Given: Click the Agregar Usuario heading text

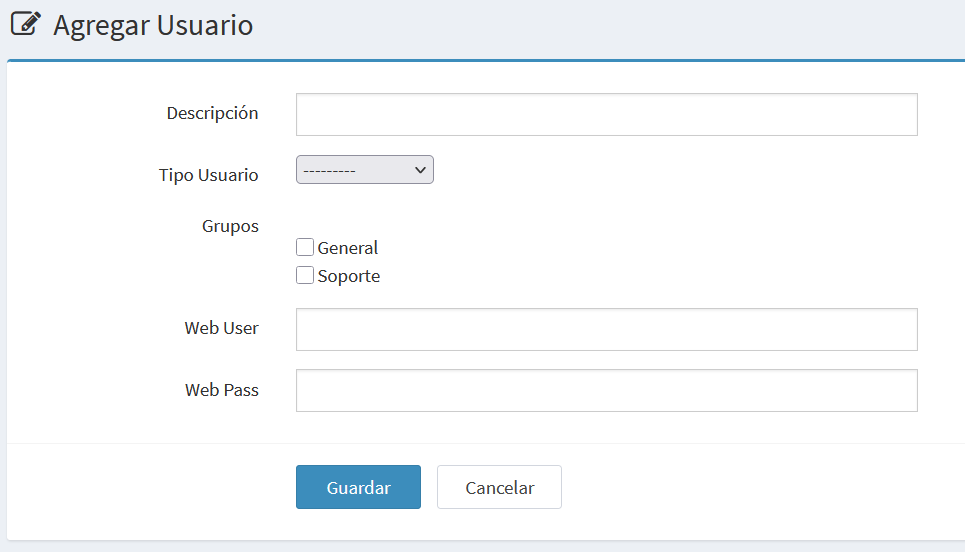Looking at the screenshot, I should (x=153, y=25).
